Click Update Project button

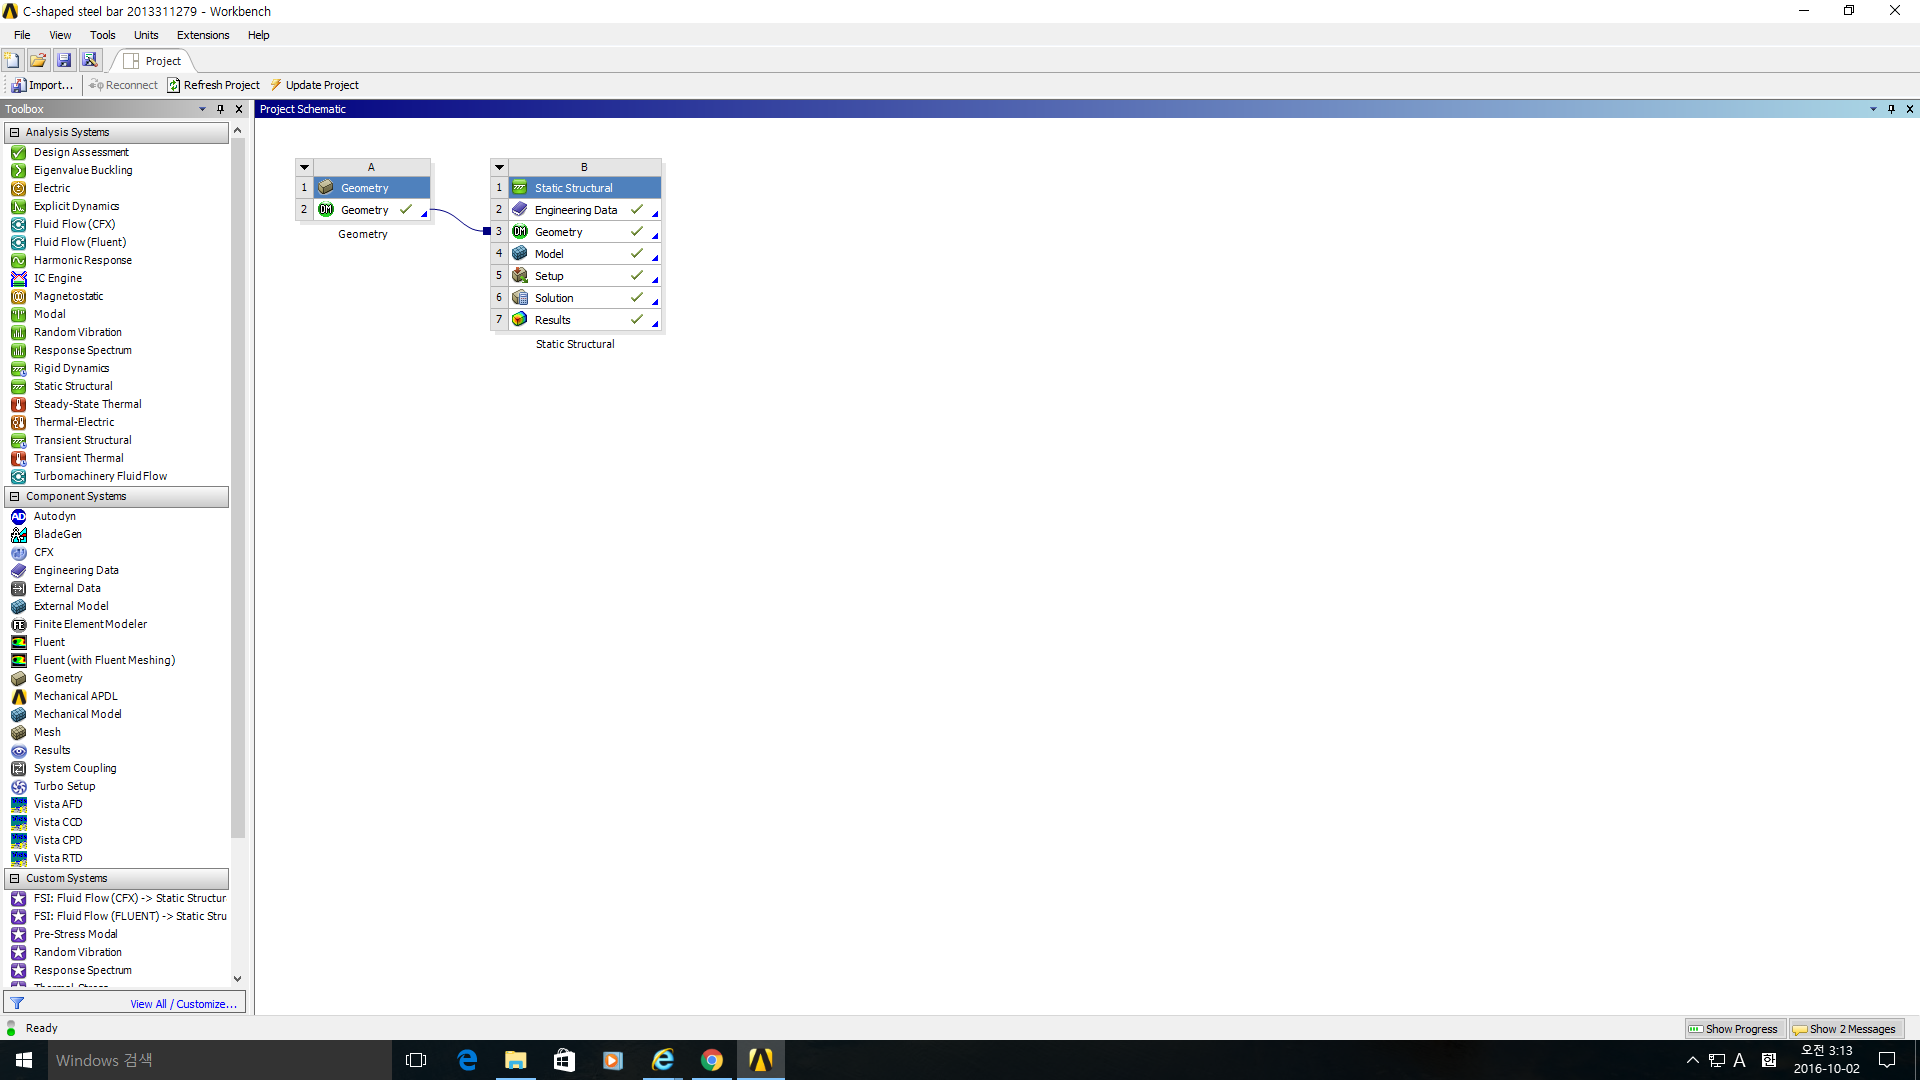(x=315, y=85)
